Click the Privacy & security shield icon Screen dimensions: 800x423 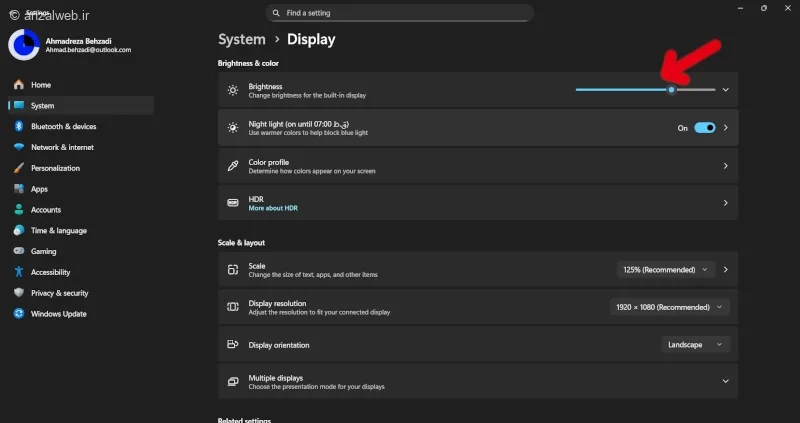tap(18, 293)
